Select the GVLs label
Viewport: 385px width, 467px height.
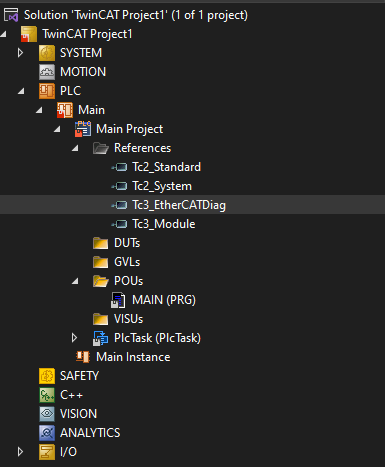[x=127, y=262]
